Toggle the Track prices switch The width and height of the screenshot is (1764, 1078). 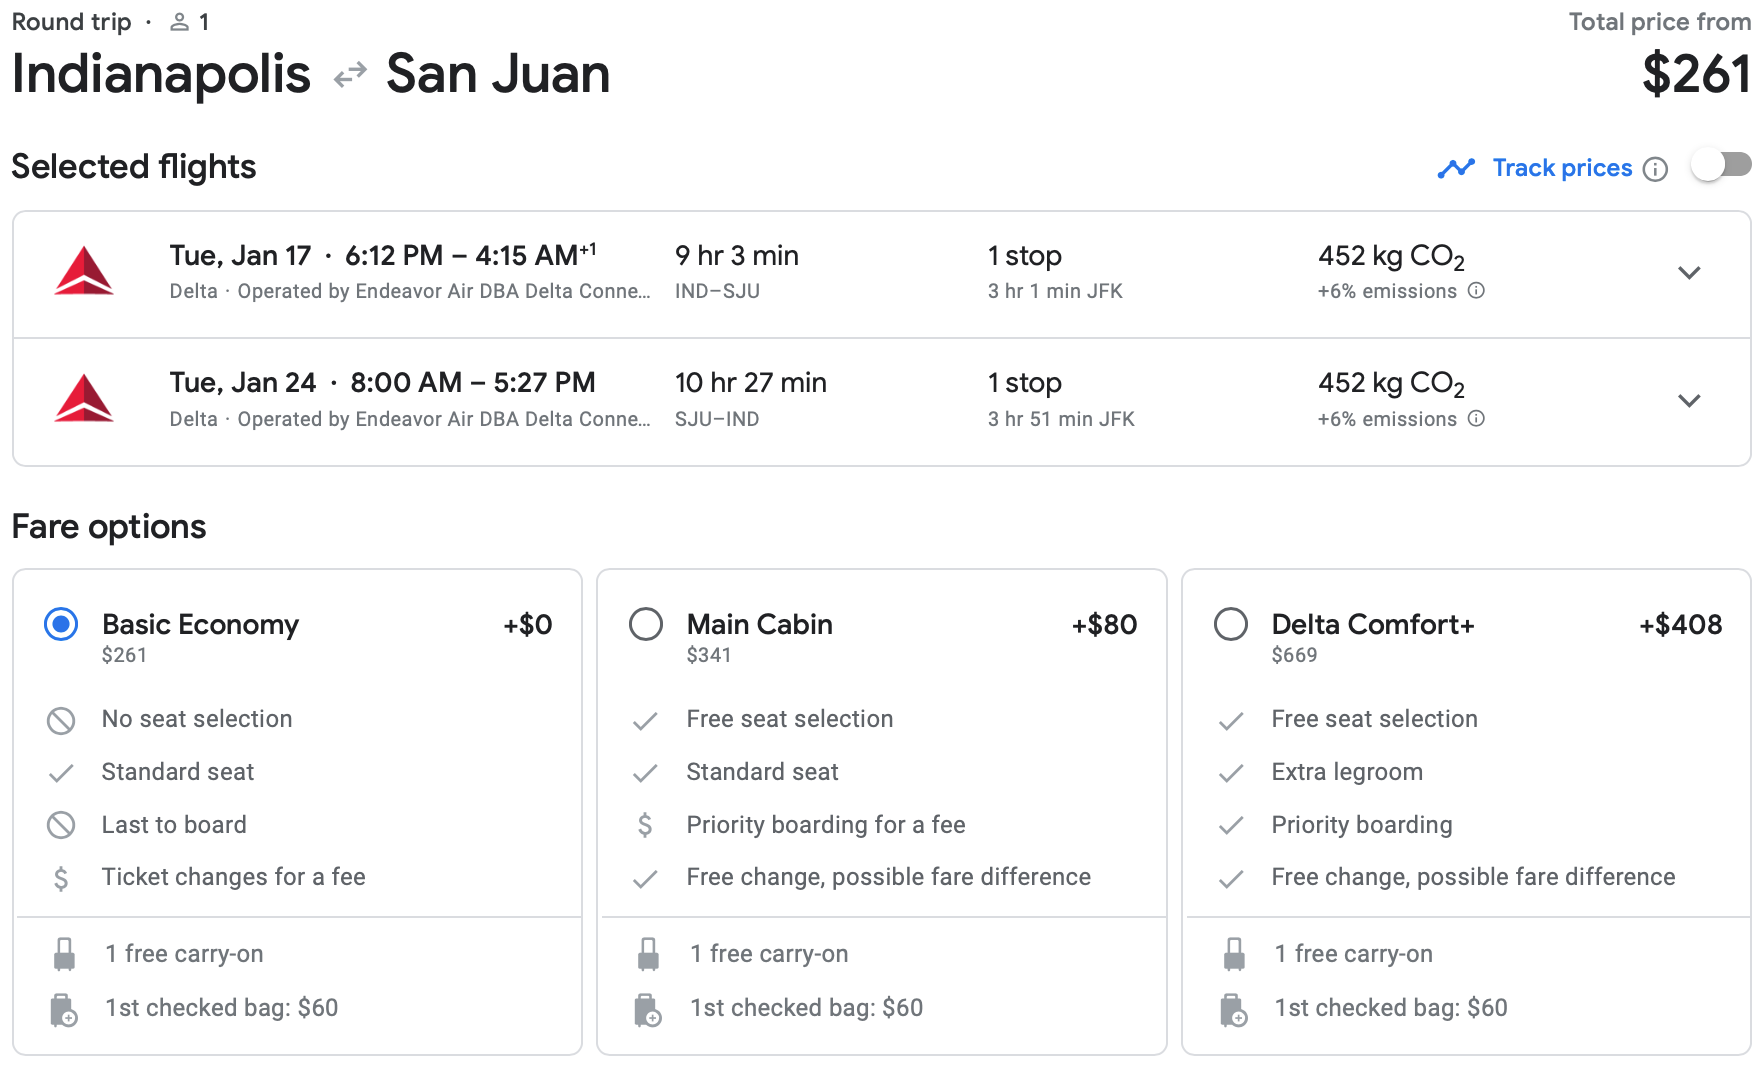(1721, 165)
